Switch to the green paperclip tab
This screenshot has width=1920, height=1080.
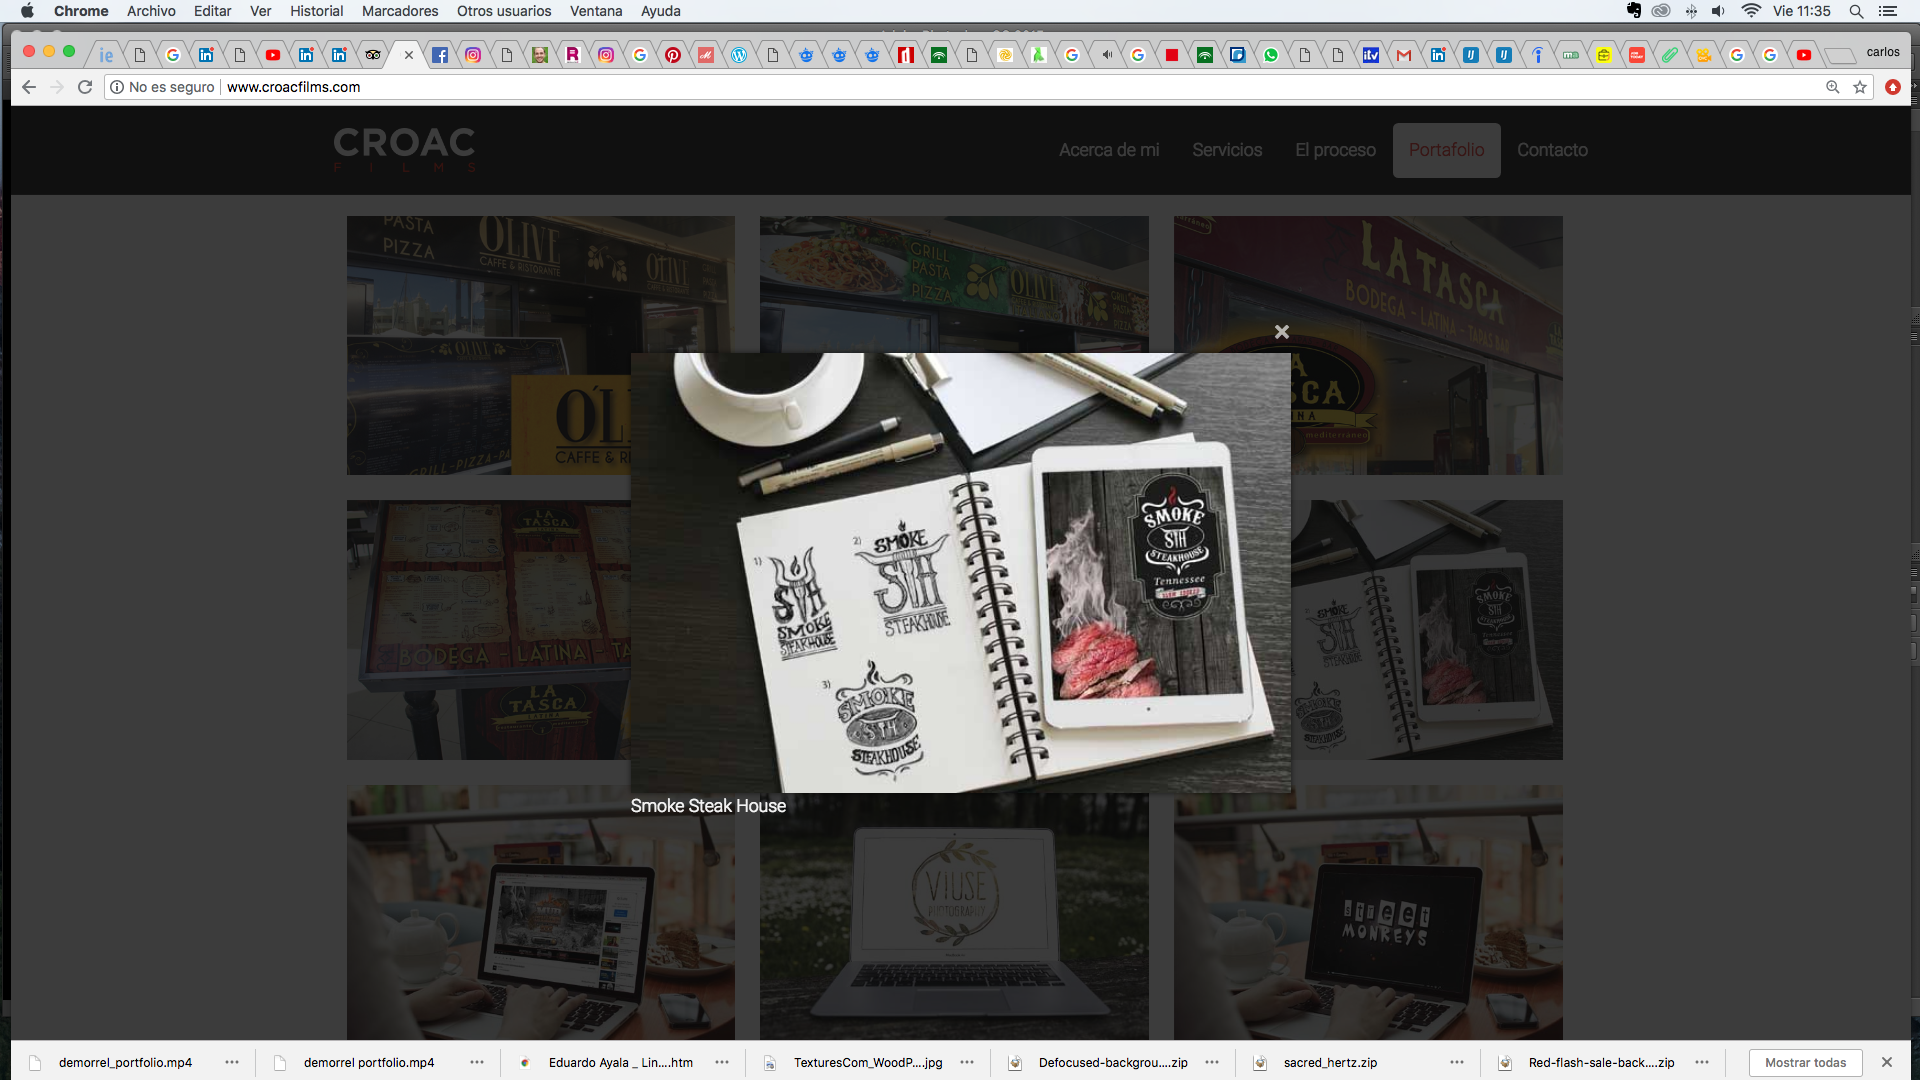click(1670, 55)
